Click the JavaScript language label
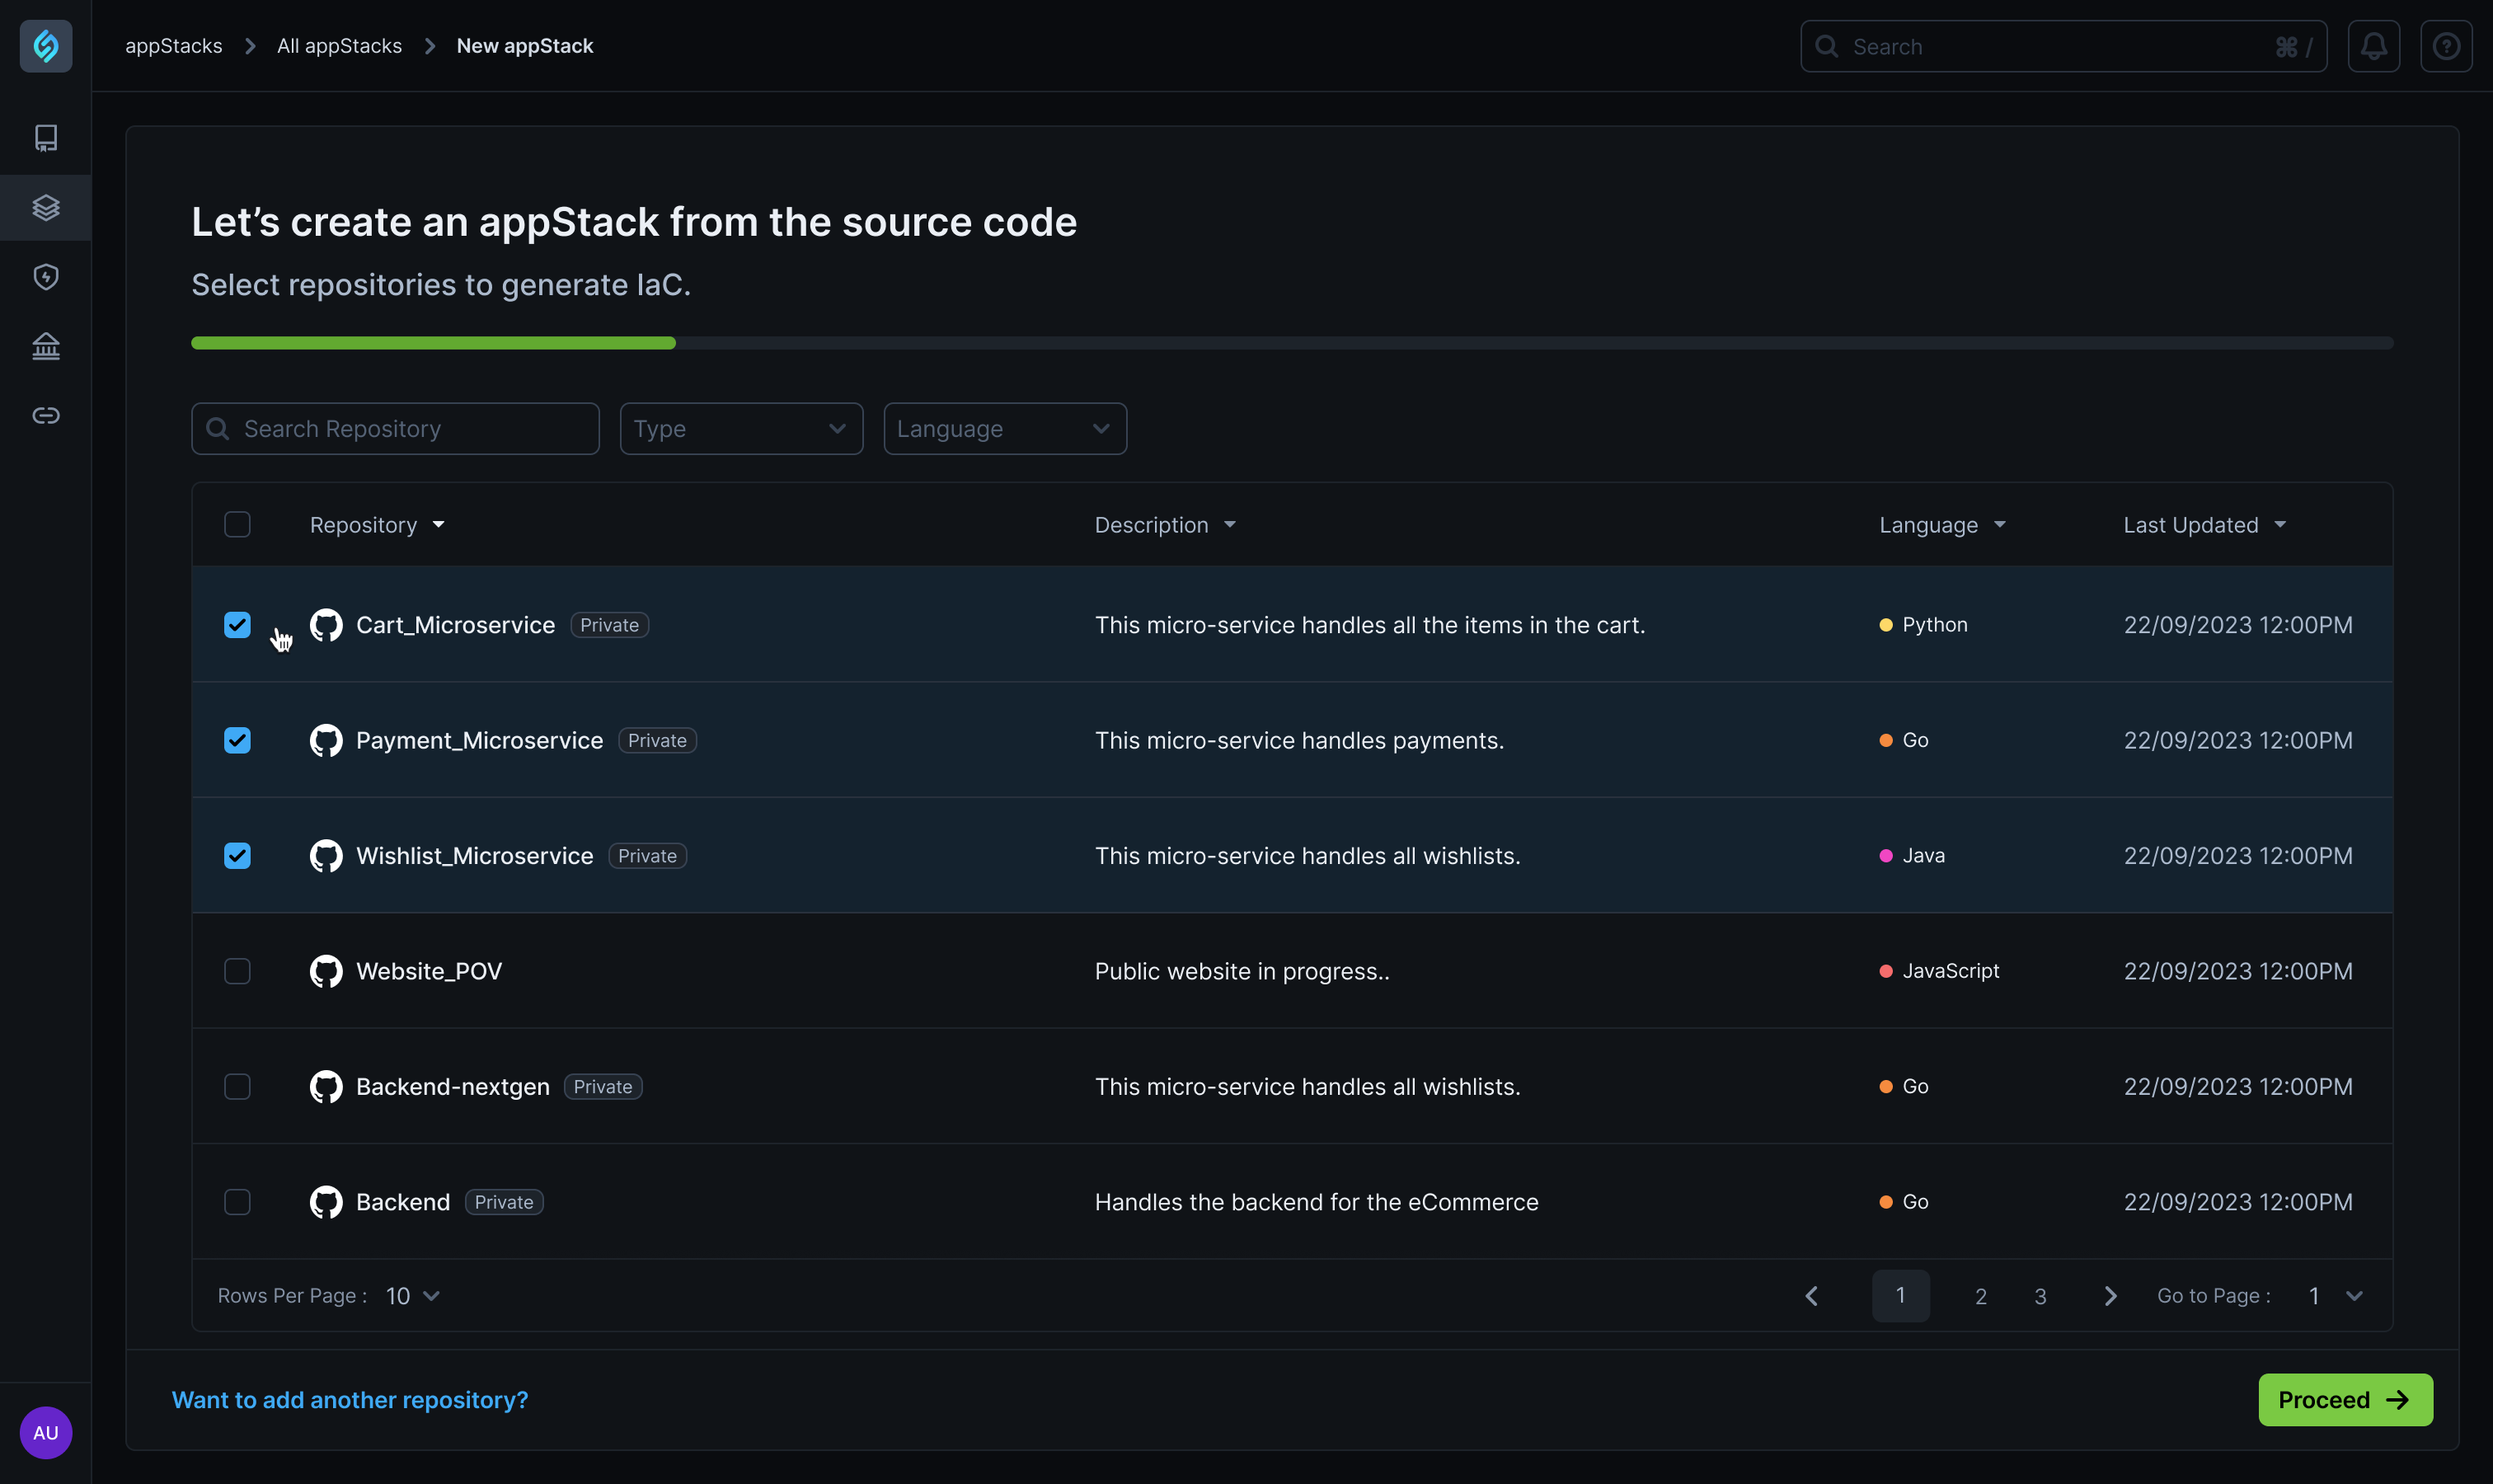The width and height of the screenshot is (2493, 1484). (x=1950, y=971)
